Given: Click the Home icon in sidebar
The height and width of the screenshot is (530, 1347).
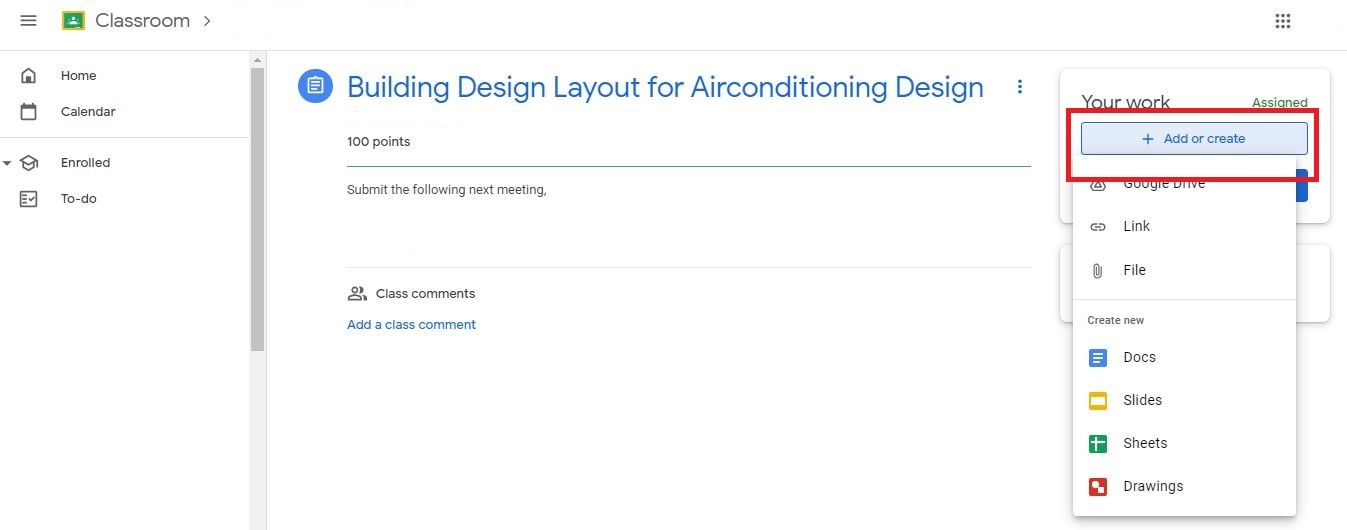Looking at the screenshot, I should point(29,76).
